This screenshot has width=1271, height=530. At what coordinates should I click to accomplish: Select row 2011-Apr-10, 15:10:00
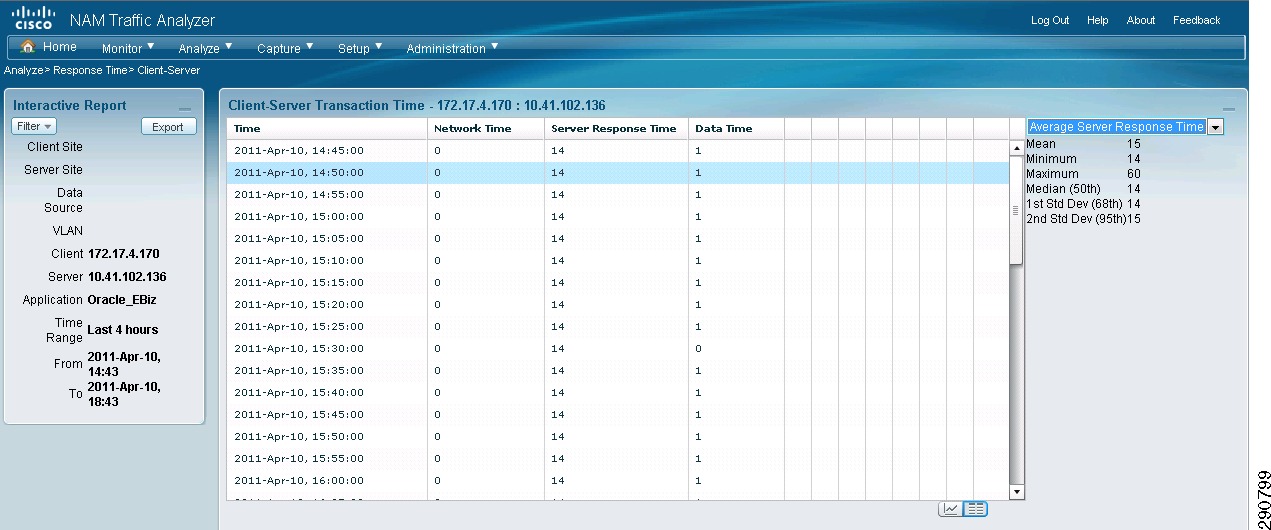click(x=618, y=260)
